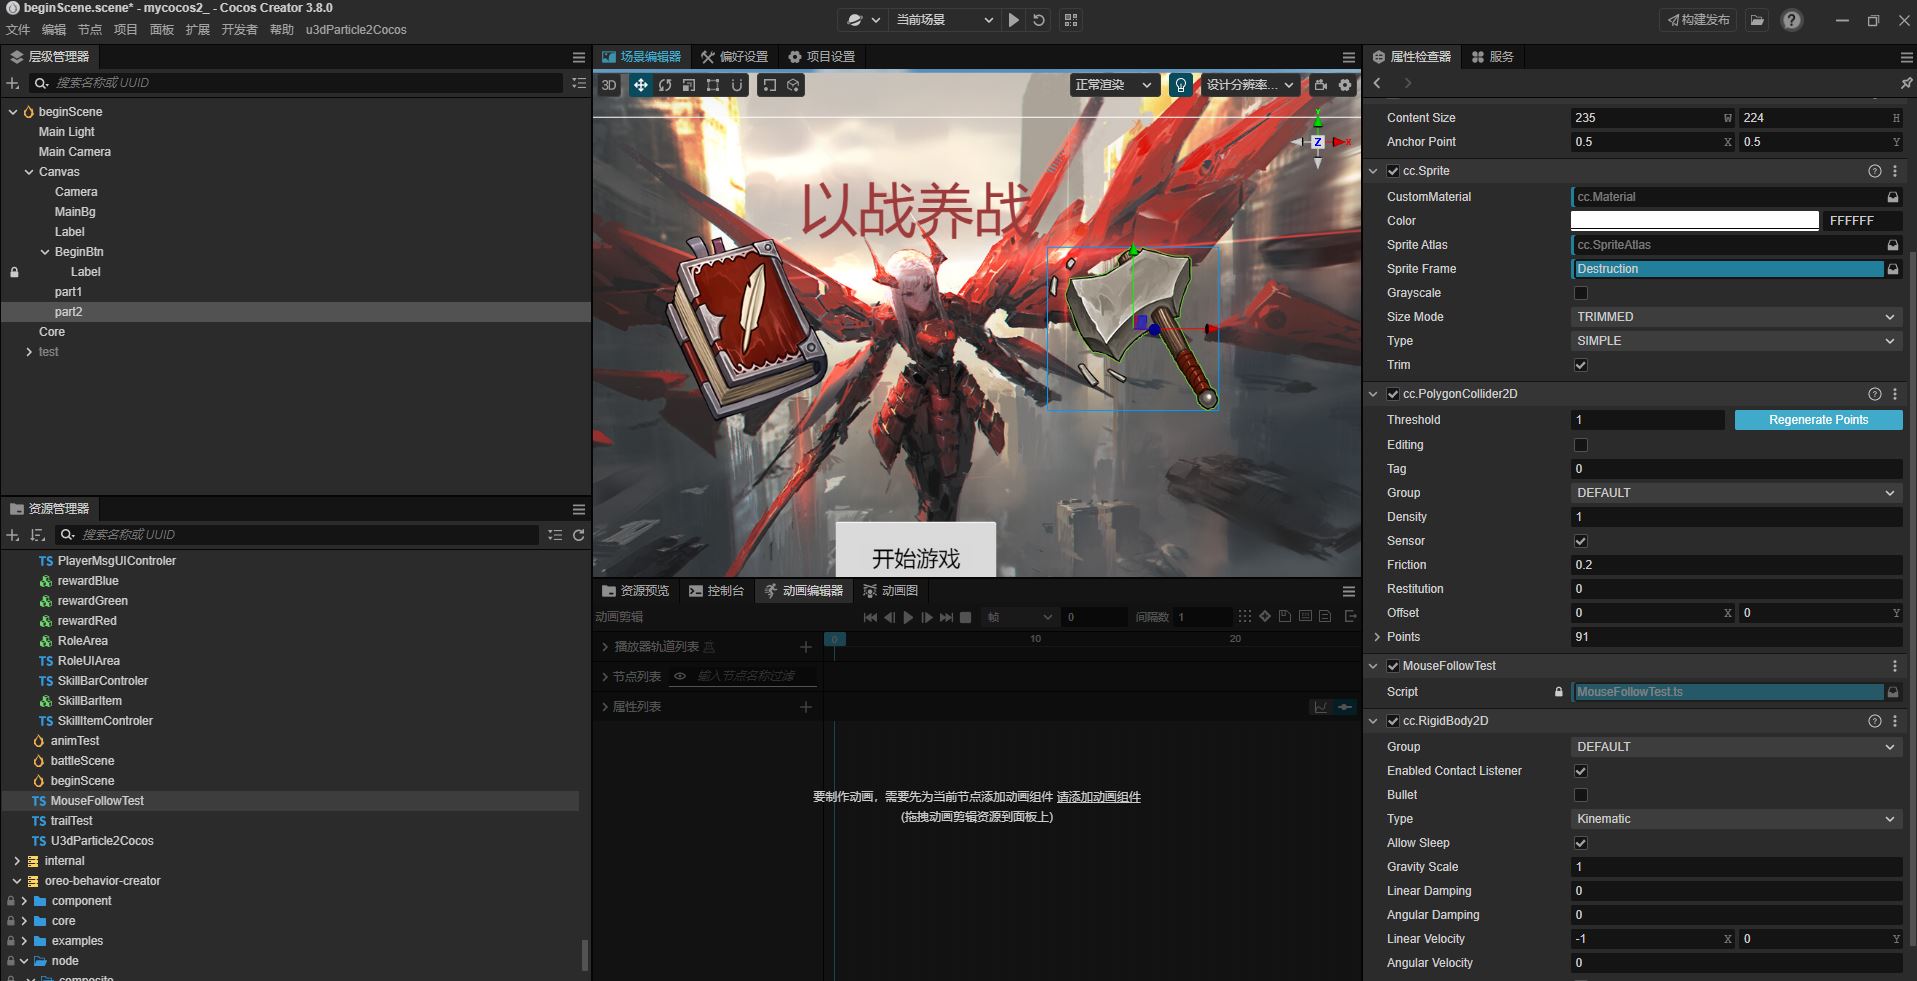This screenshot has width=1917, height=981.
Task: Toggle the scene lighting bulb
Action: 1181,85
